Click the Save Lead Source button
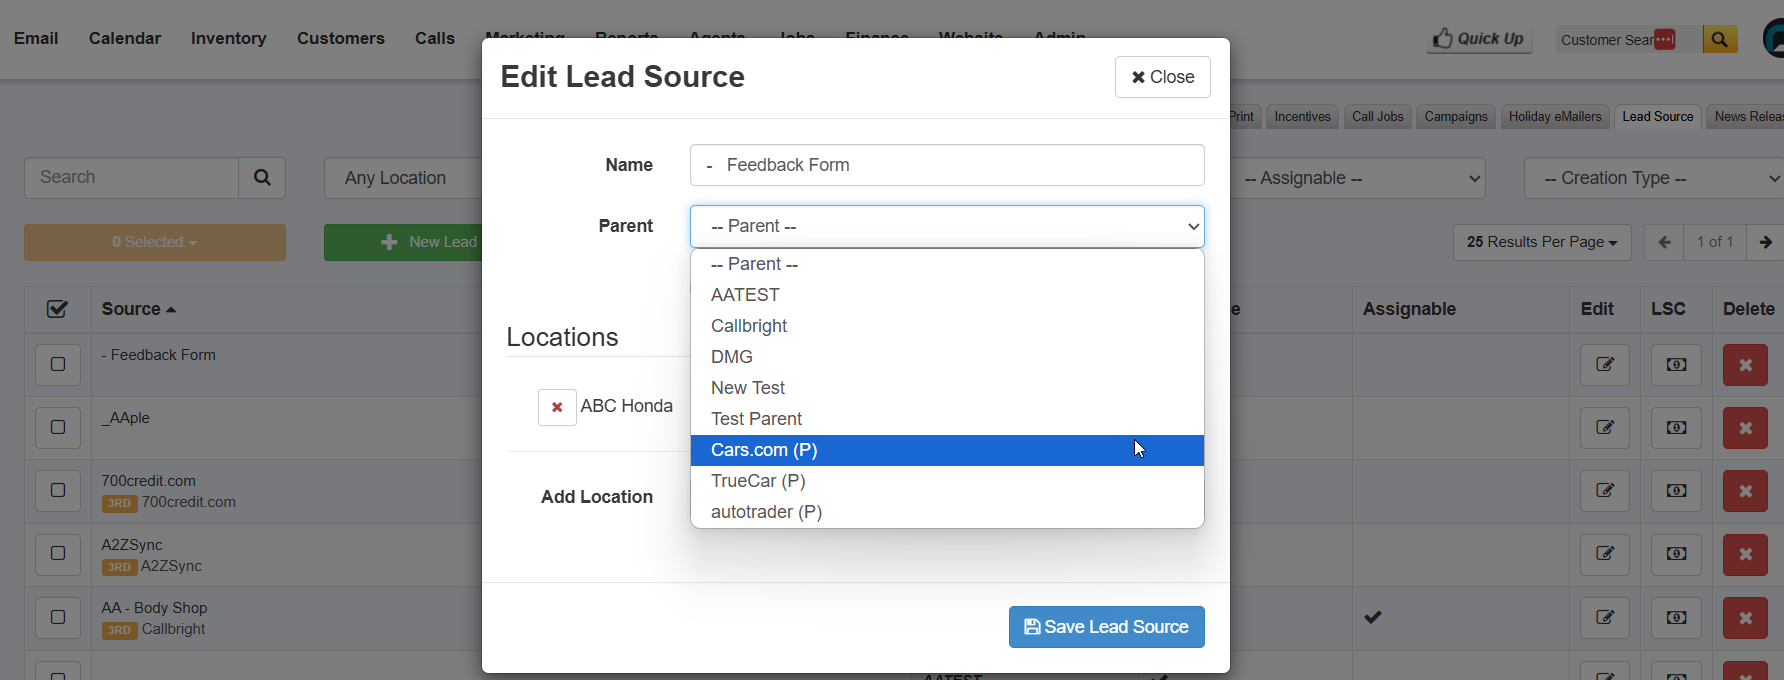Image resolution: width=1784 pixels, height=680 pixels. point(1107,627)
